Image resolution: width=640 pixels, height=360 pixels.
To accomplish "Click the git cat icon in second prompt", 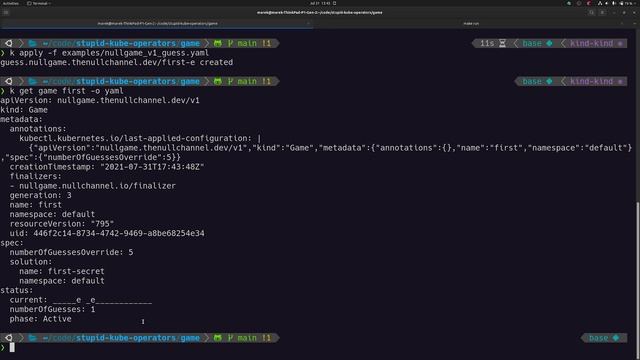I will (x=218, y=81).
